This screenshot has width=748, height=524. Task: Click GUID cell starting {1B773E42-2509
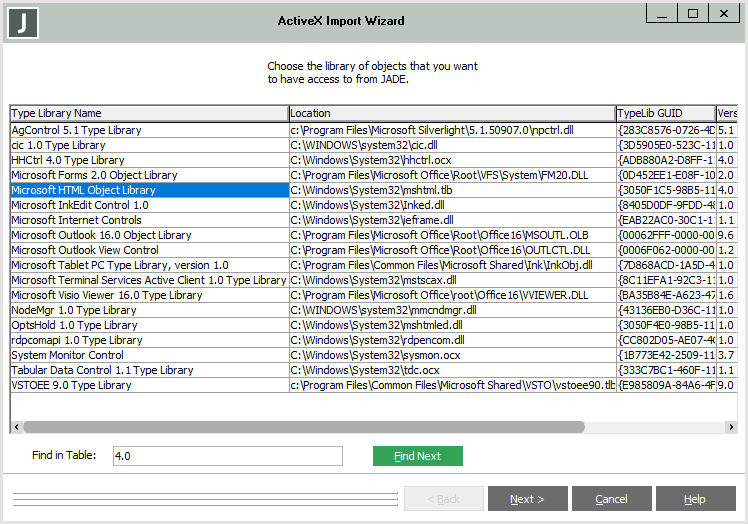[666, 355]
